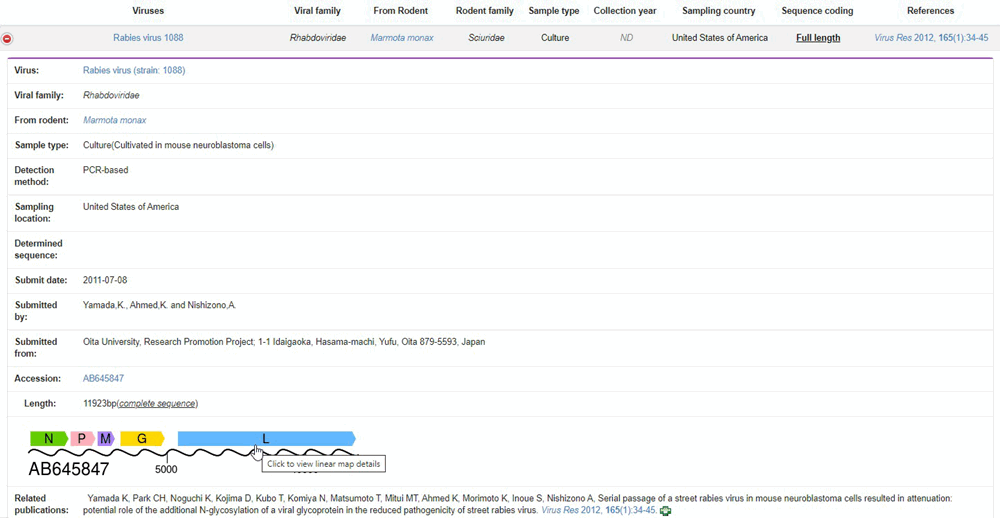
Task: Open Rabies virus (strain: 1088) detail link
Action: [x=134, y=71]
